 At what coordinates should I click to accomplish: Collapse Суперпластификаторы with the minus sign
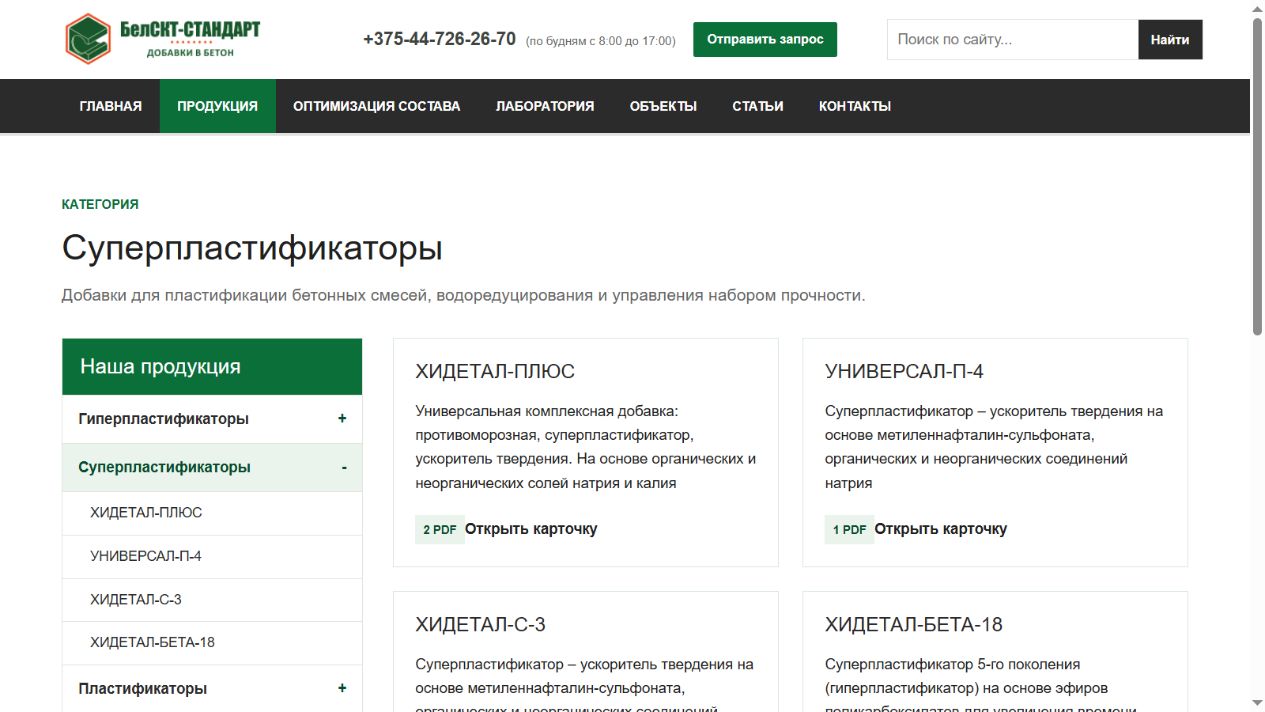click(x=344, y=467)
